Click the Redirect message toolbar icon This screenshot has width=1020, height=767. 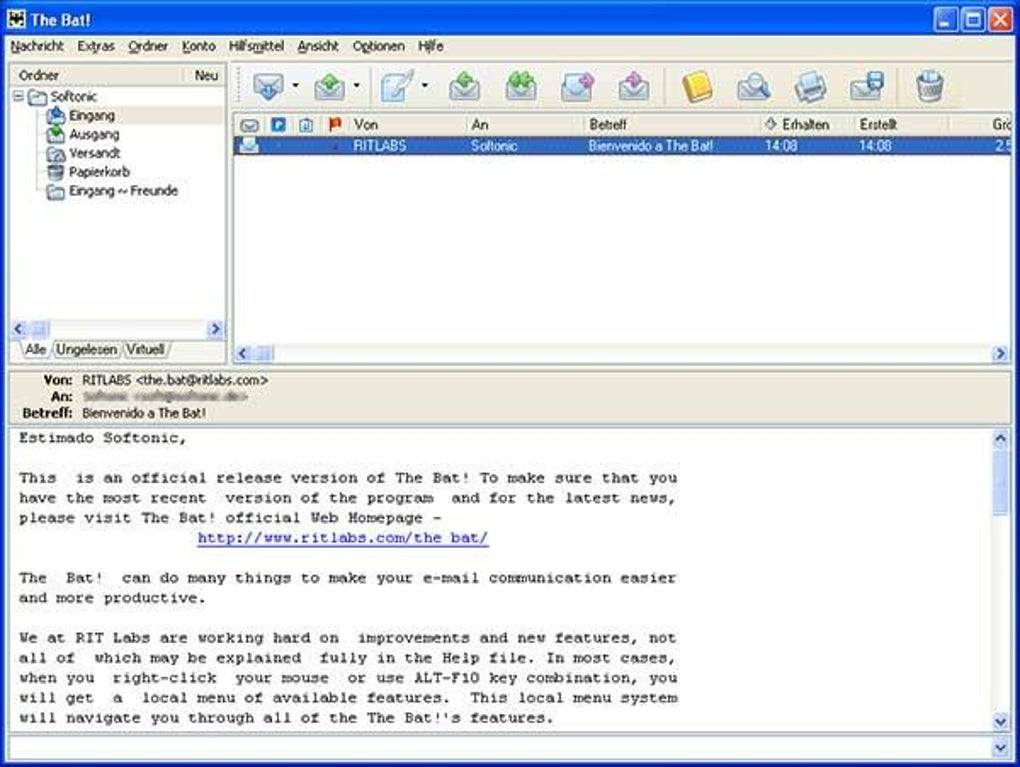pos(634,87)
